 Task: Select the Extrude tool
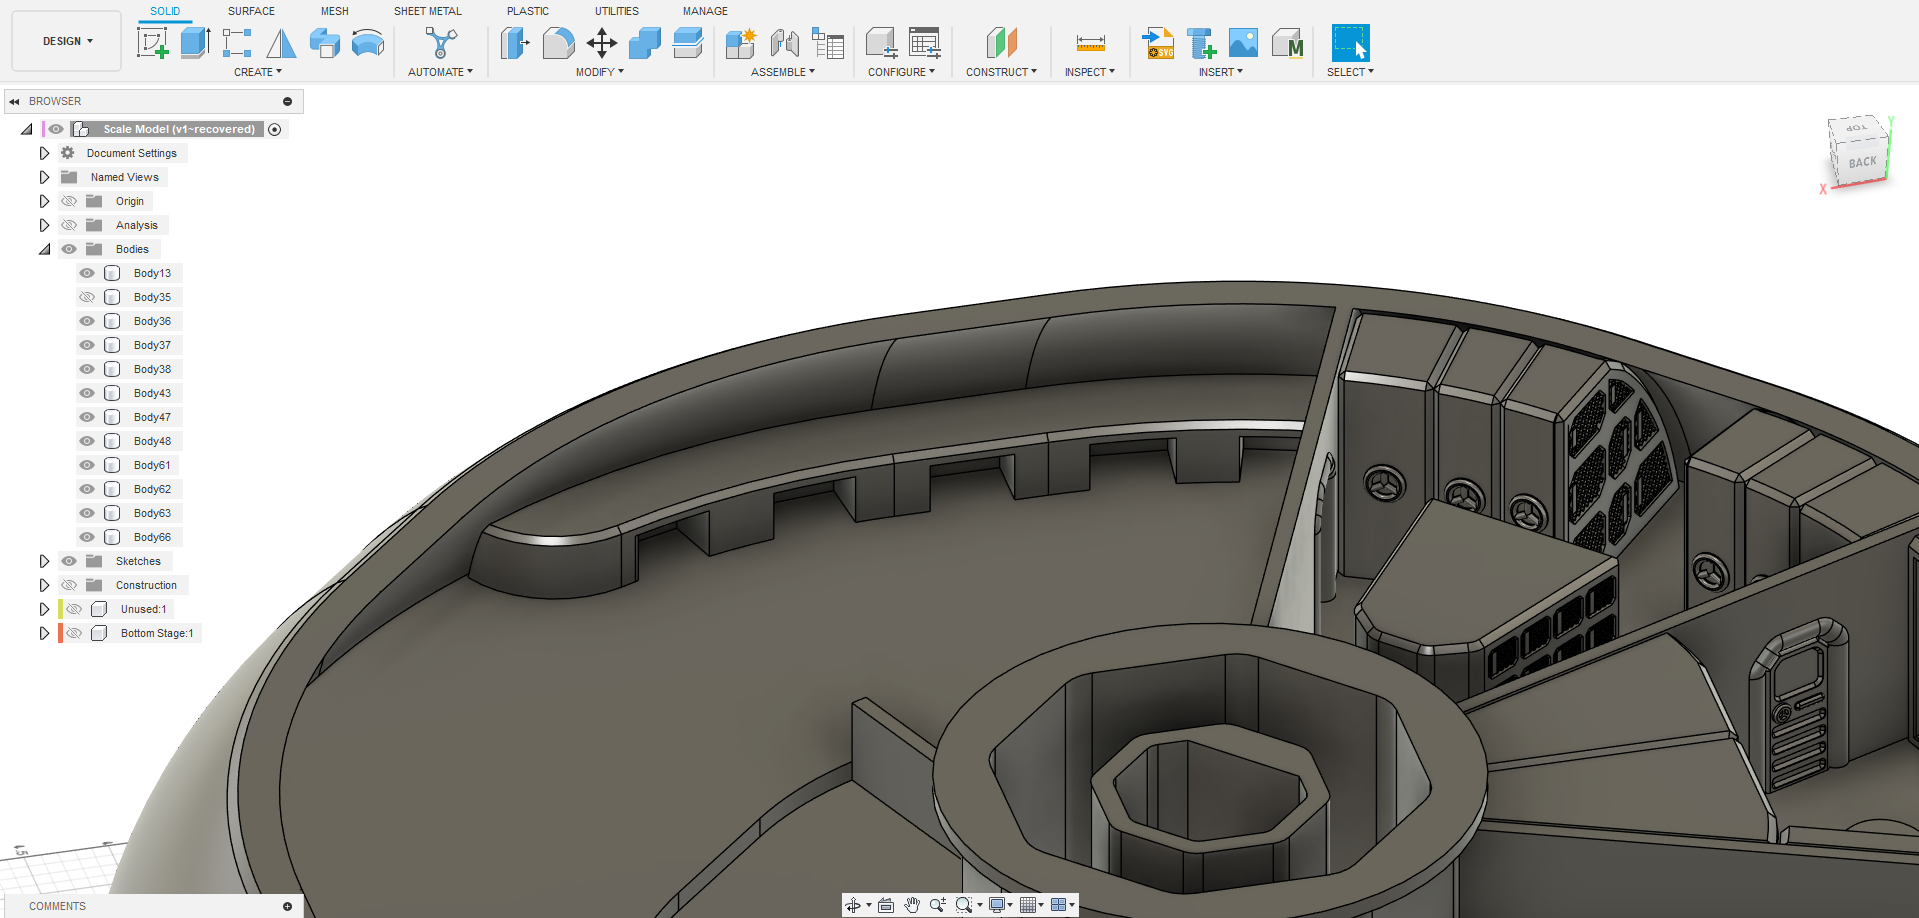(x=195, y=43)
